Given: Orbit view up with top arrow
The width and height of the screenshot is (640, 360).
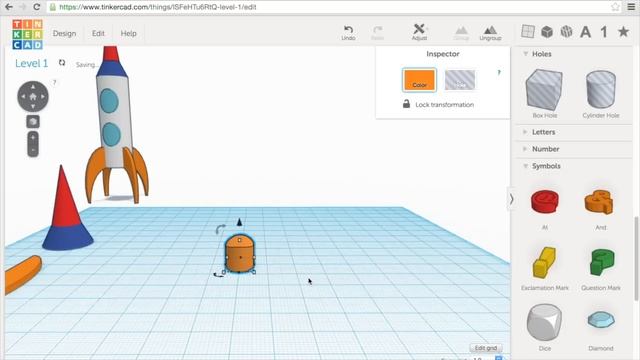Looking at the screenshot, I should pyautogui.click(x=33, y=87).
